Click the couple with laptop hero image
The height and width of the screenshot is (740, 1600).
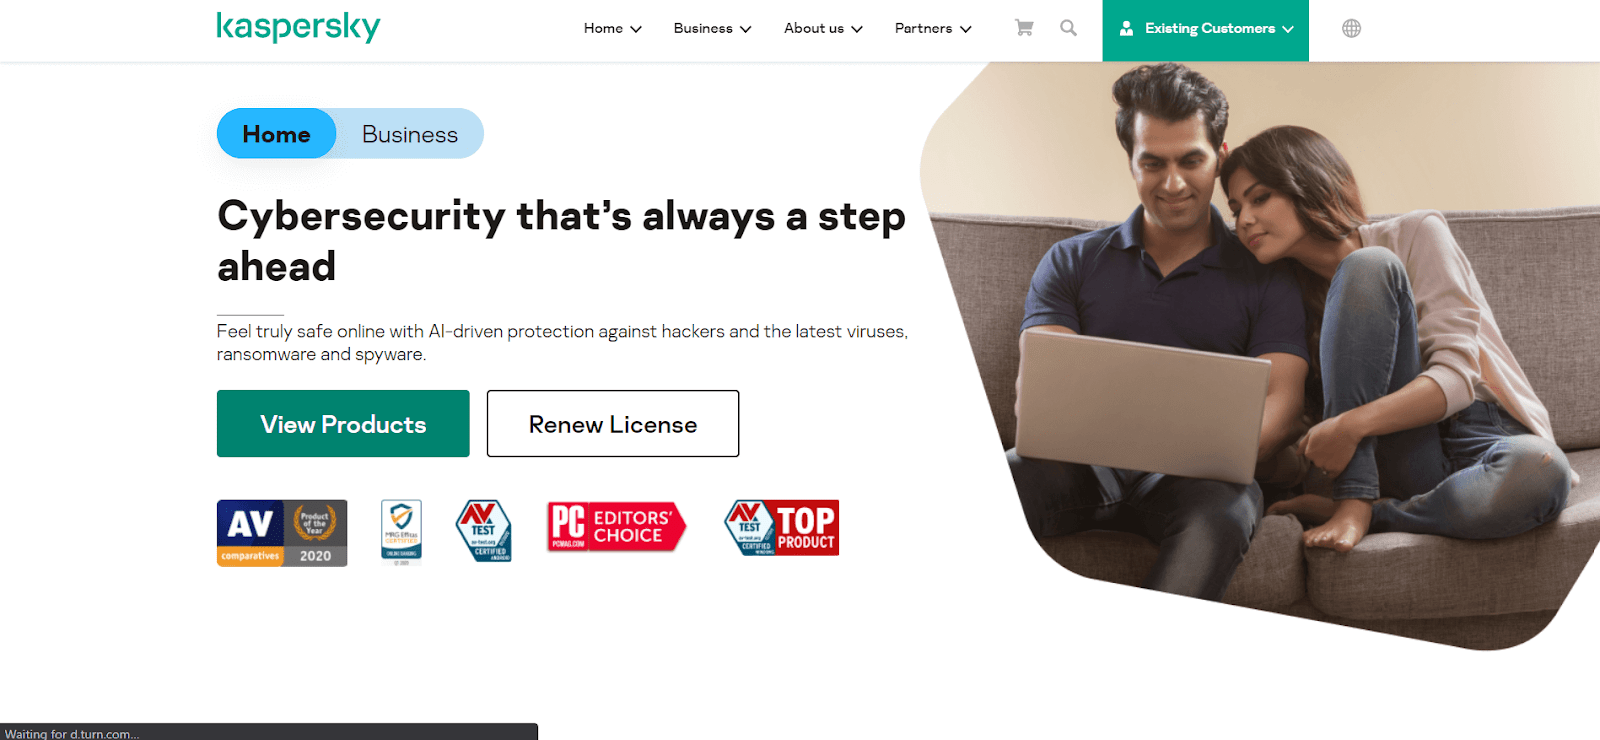tap(1260, 355)
